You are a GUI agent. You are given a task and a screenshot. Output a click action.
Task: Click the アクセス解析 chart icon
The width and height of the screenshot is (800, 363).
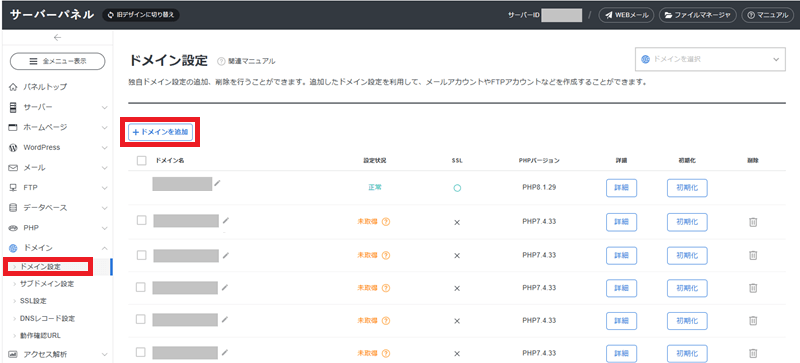(14, 354)
